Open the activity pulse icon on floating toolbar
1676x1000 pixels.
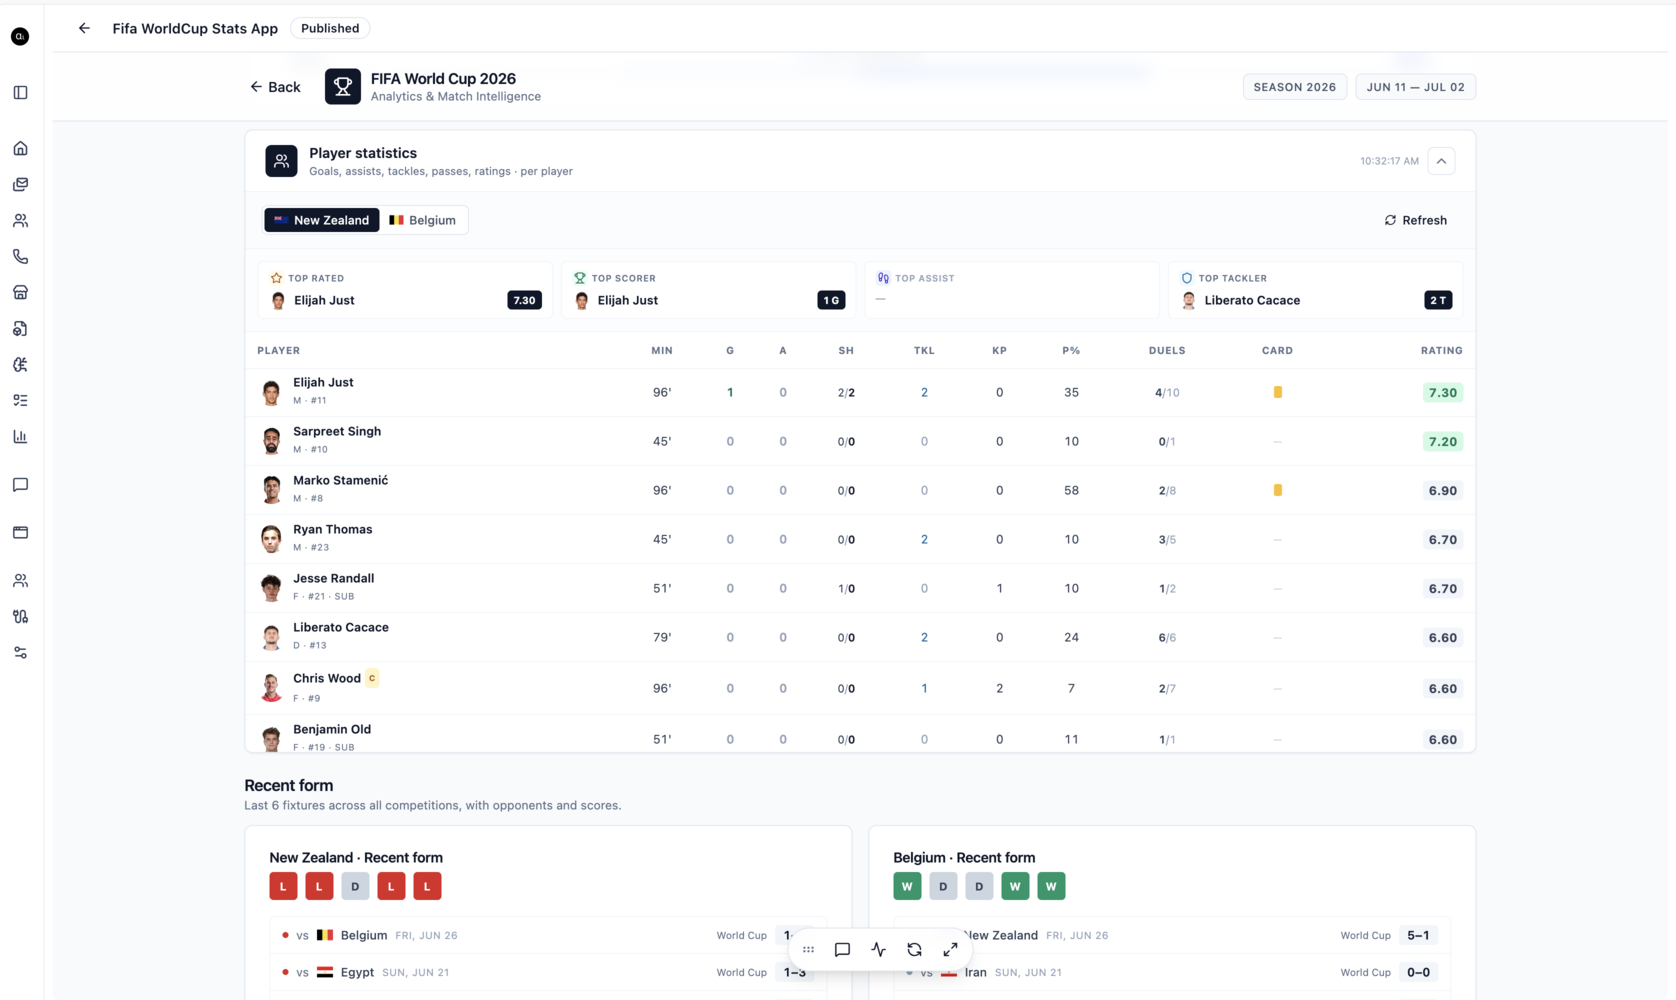(878, 949)
